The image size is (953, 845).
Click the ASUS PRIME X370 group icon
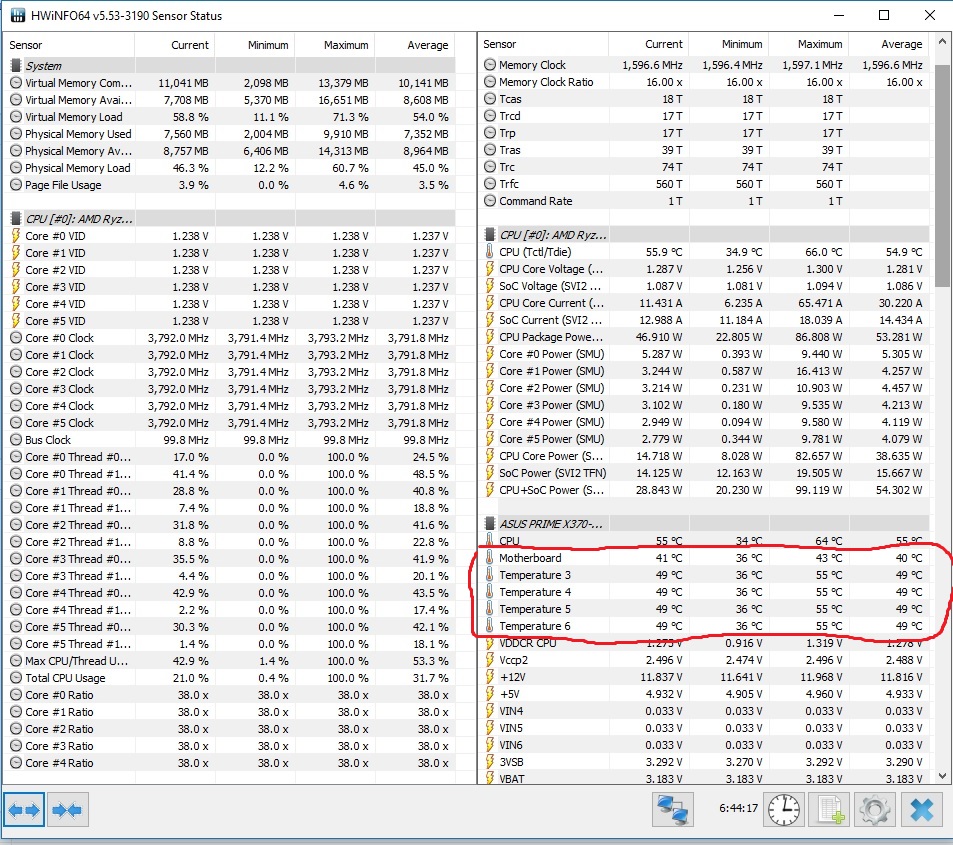point(490,524)
